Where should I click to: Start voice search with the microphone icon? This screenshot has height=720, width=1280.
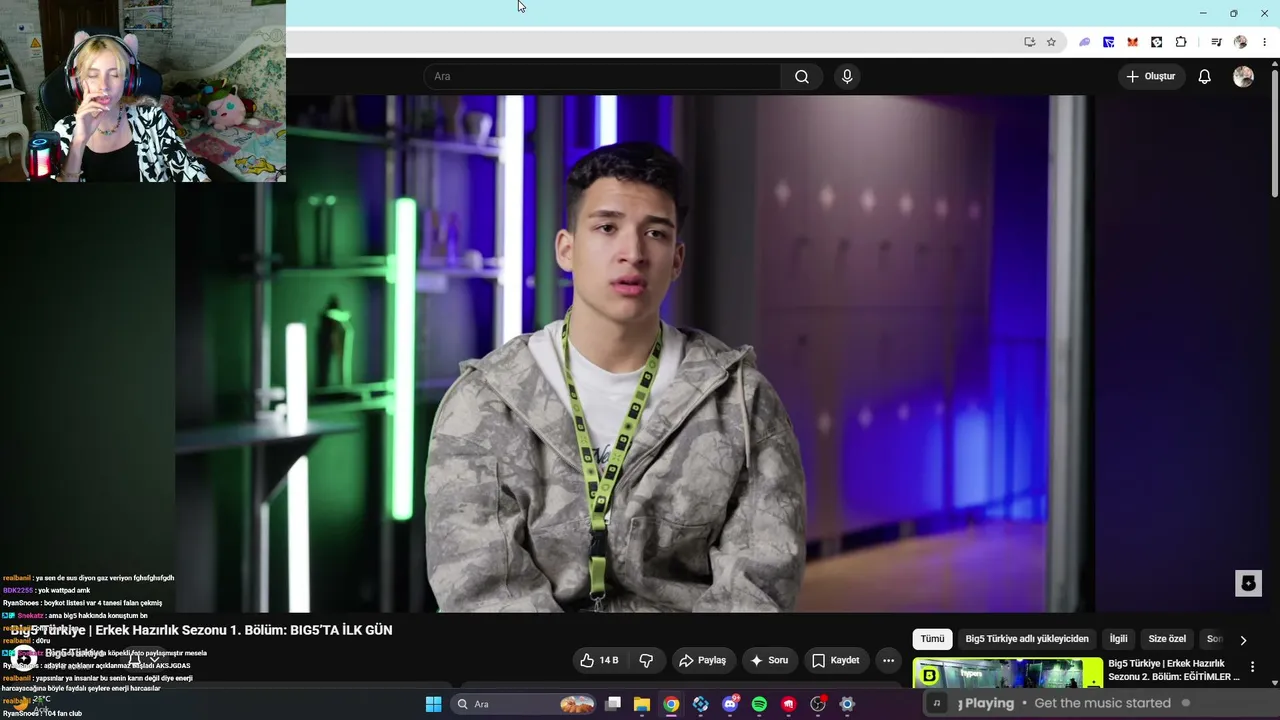847,77
